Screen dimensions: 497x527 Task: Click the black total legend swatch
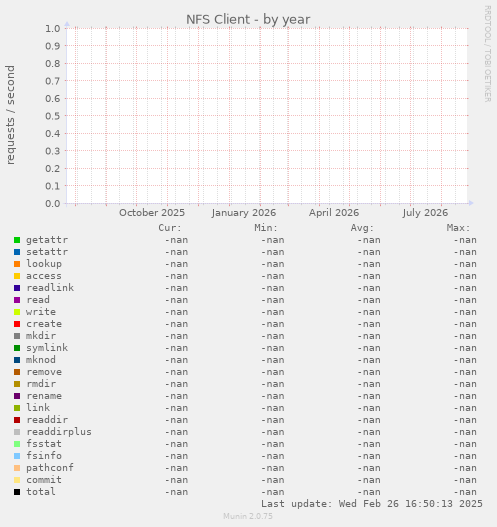point(17,492)
